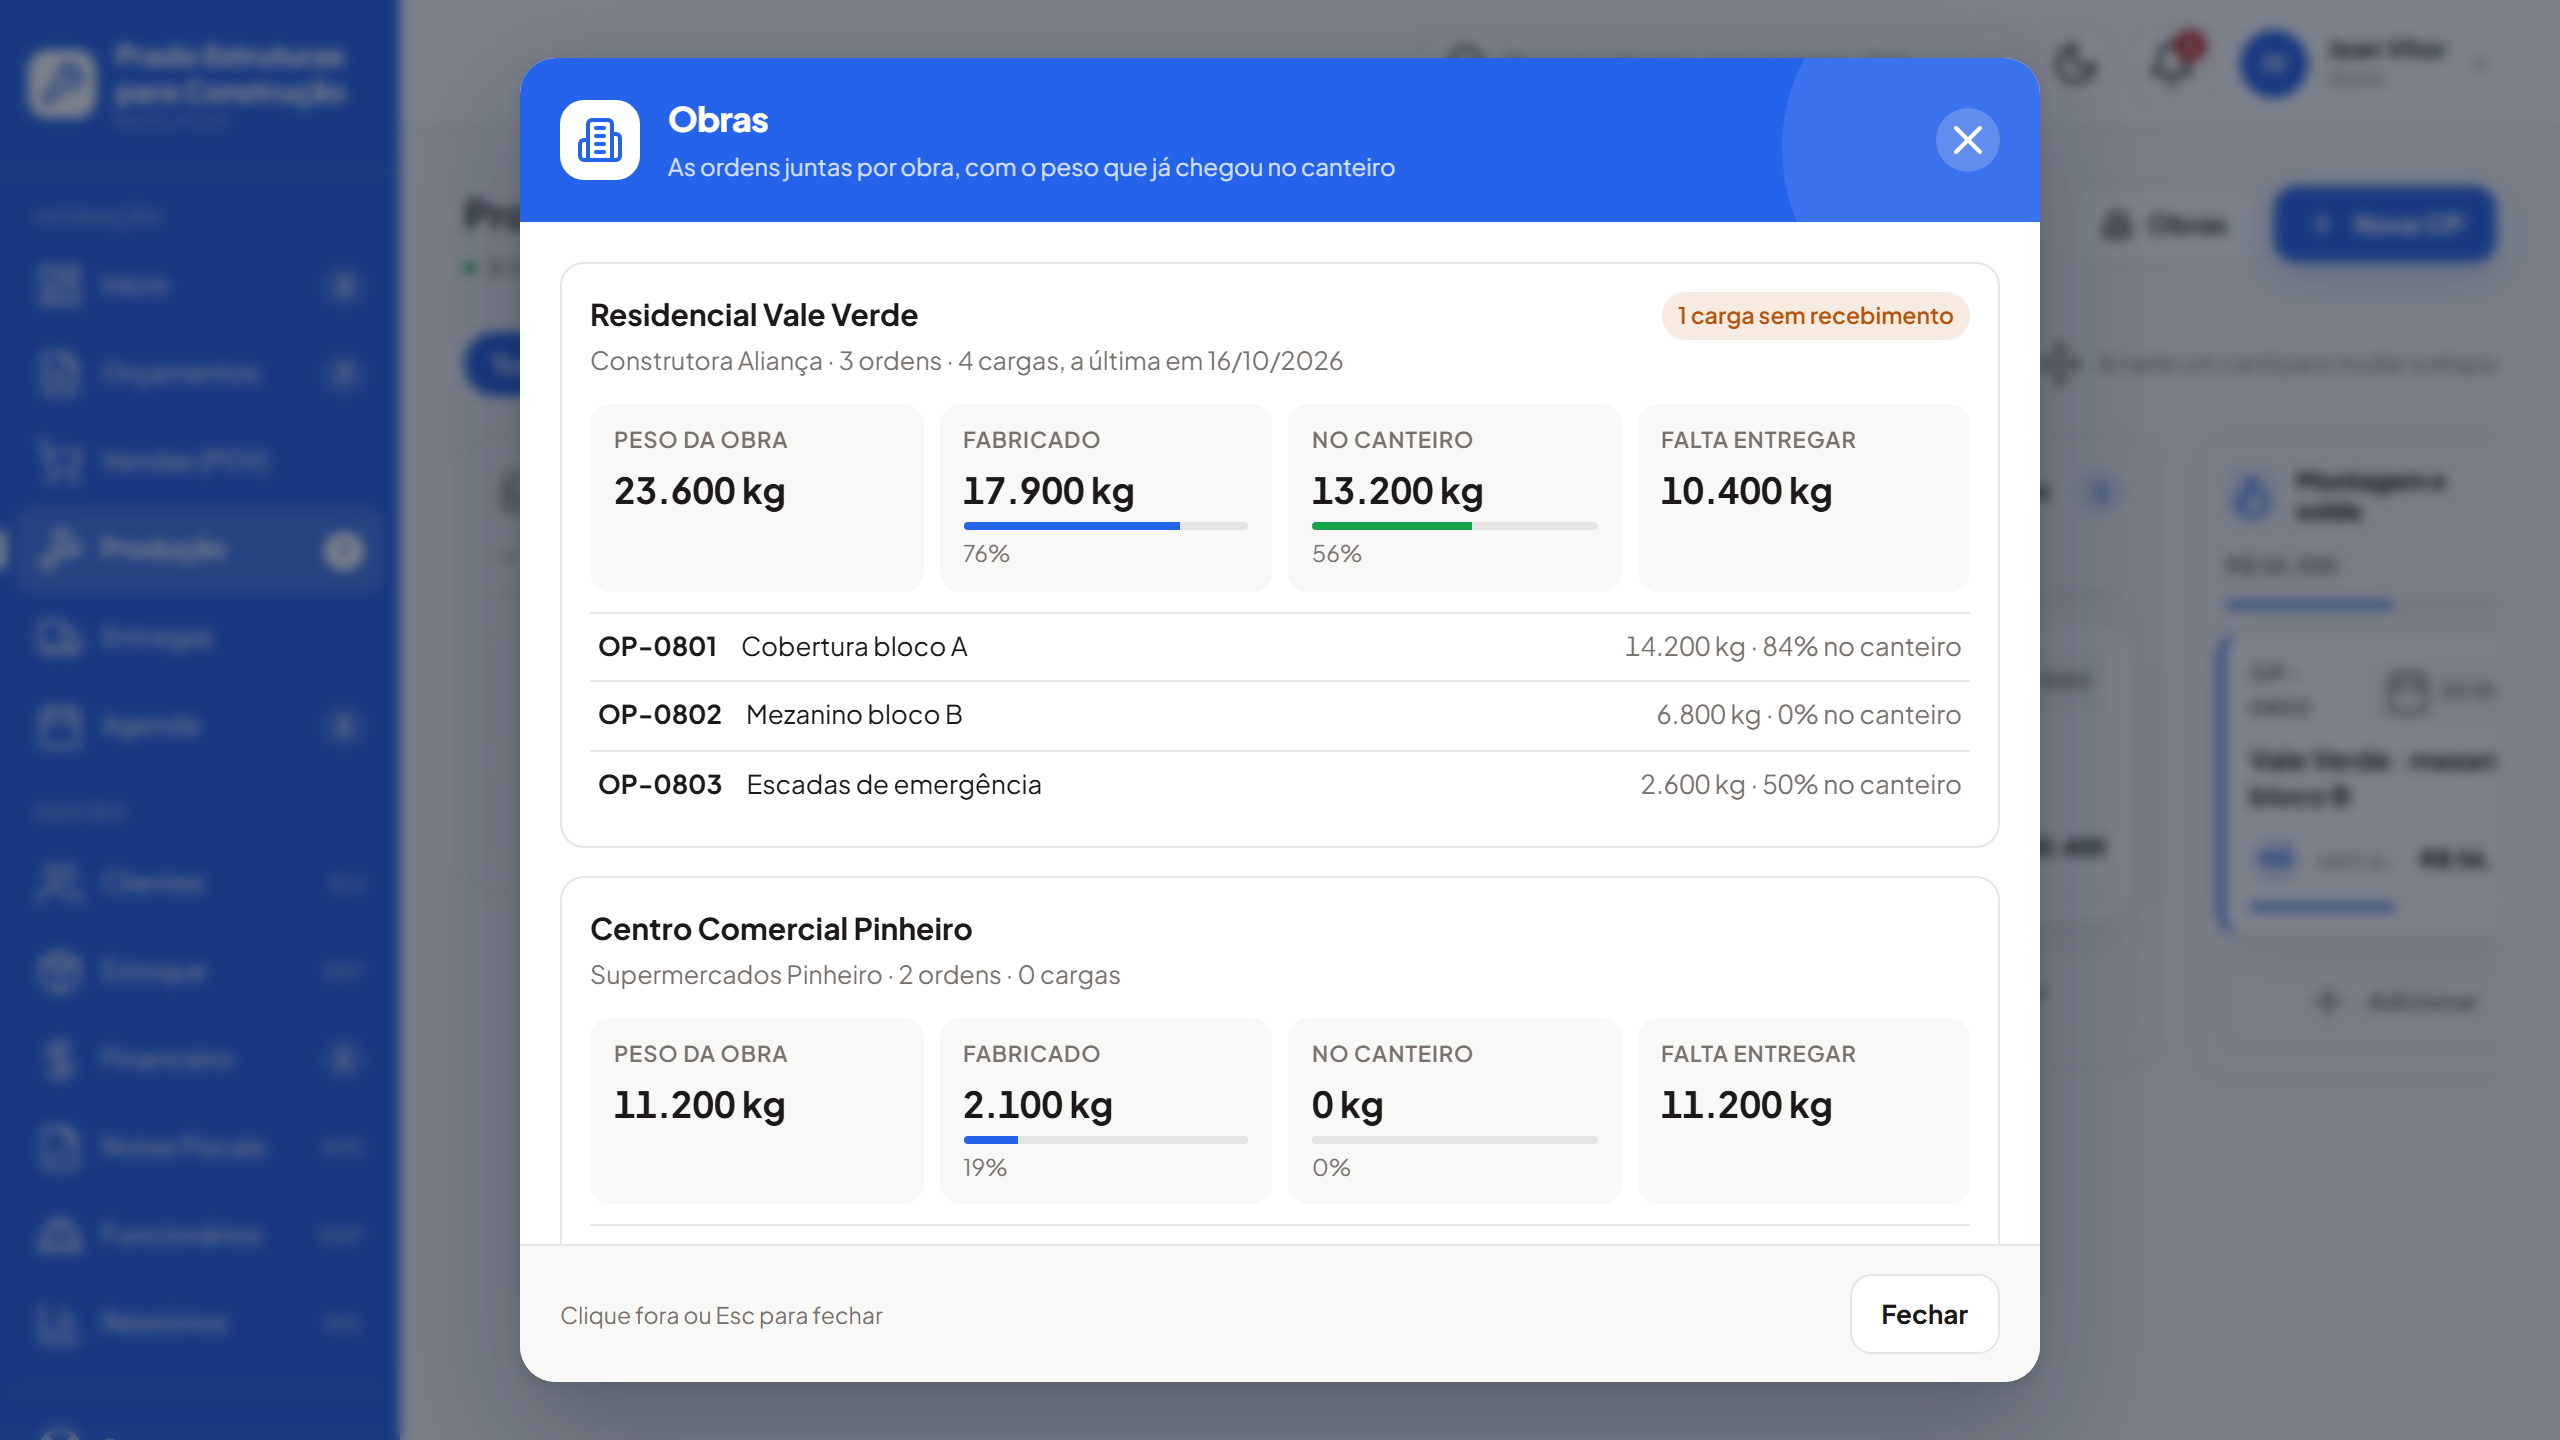Click the truck Entregas icon in sidebar
The height and width of the screenshot is (1440, 2560).
point(61,637)
